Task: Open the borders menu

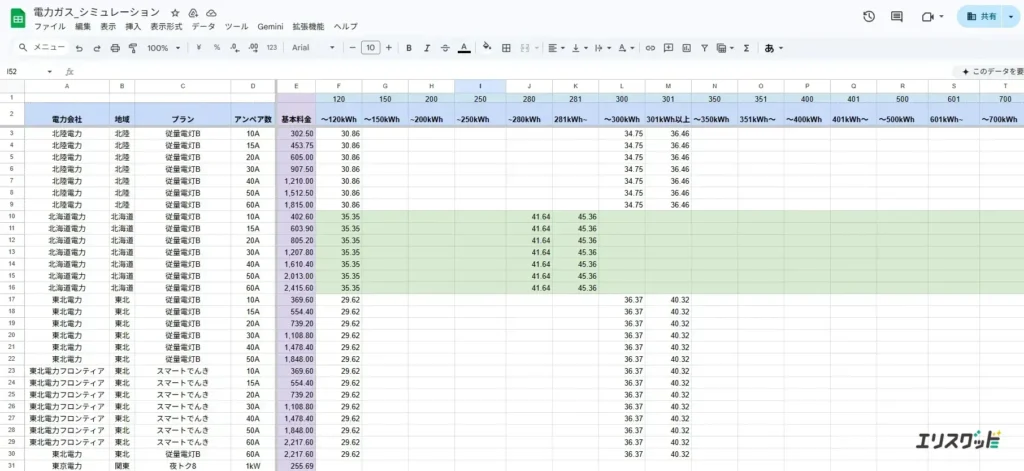Action: (505, 48)
